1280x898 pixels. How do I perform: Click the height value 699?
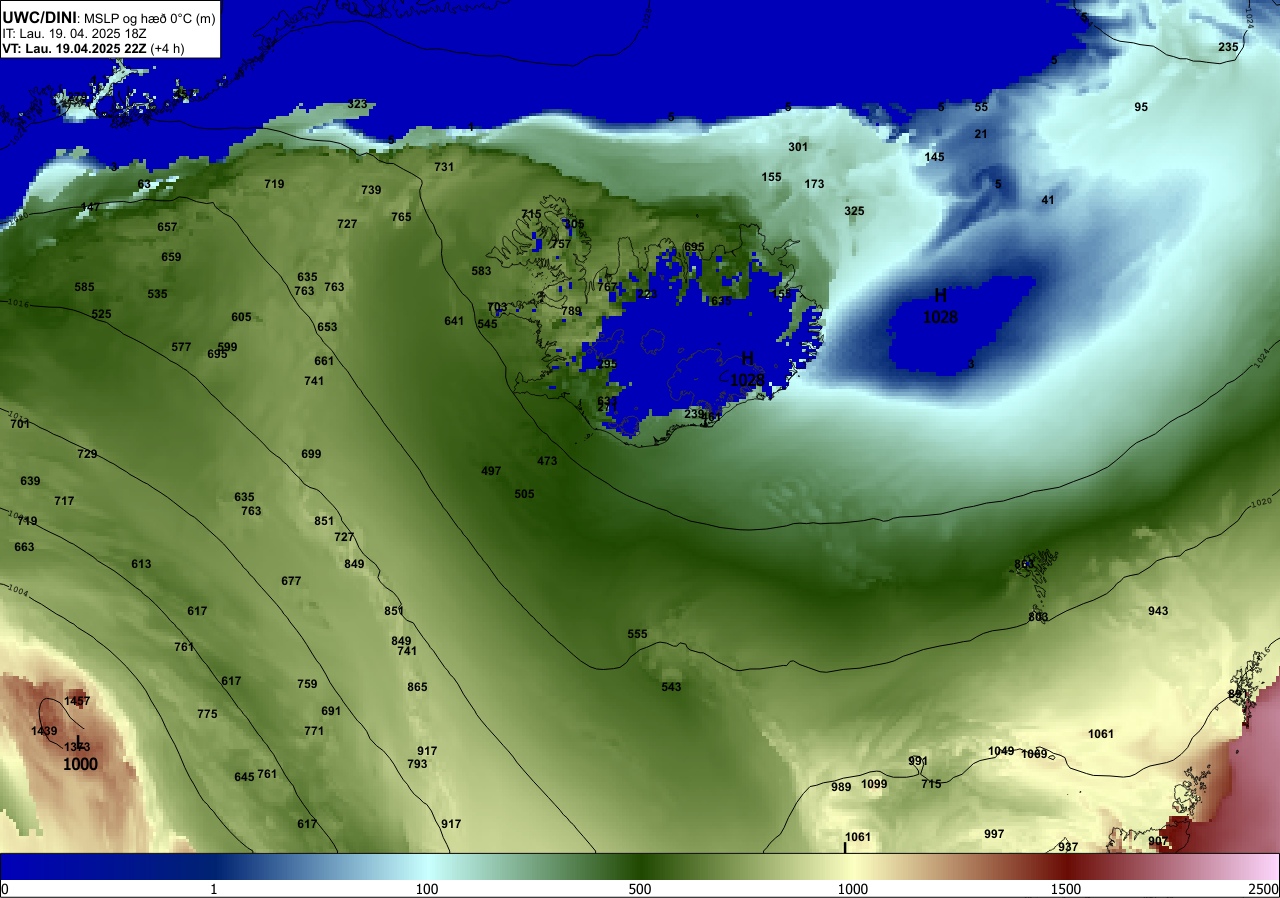click(x=311, y=454)
